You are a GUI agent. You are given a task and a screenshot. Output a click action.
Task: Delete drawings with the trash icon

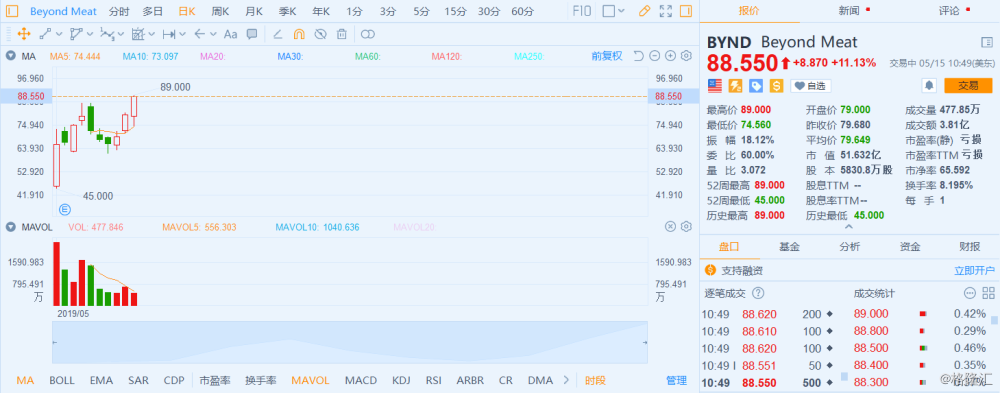click(x=342, y=34)
